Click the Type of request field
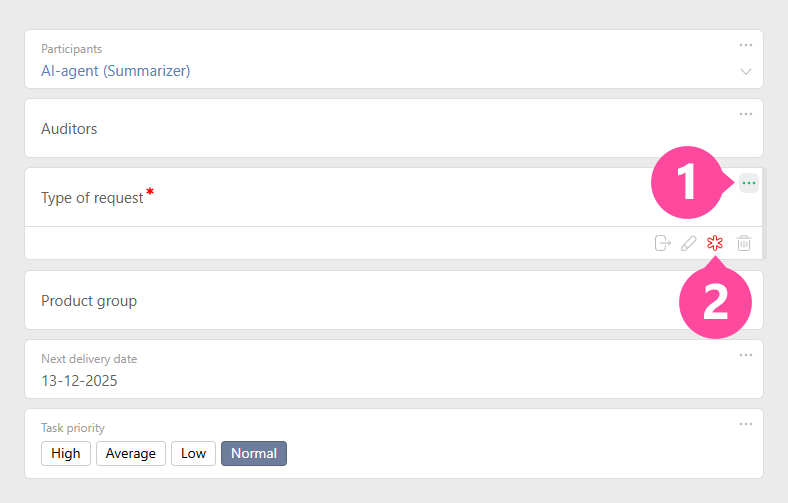The image size is (788, 503). (92, 198)
